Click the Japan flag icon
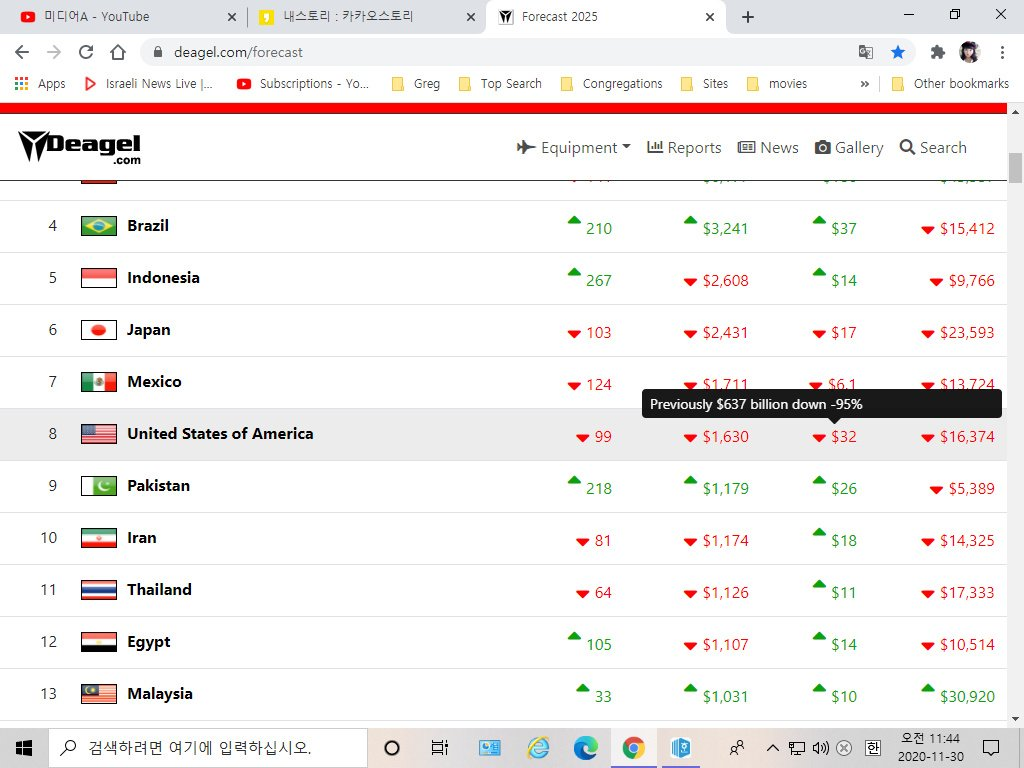Image resolution: width=1024 pixels, height=768 pixels. pyautogui.click(x=99, y=330)
